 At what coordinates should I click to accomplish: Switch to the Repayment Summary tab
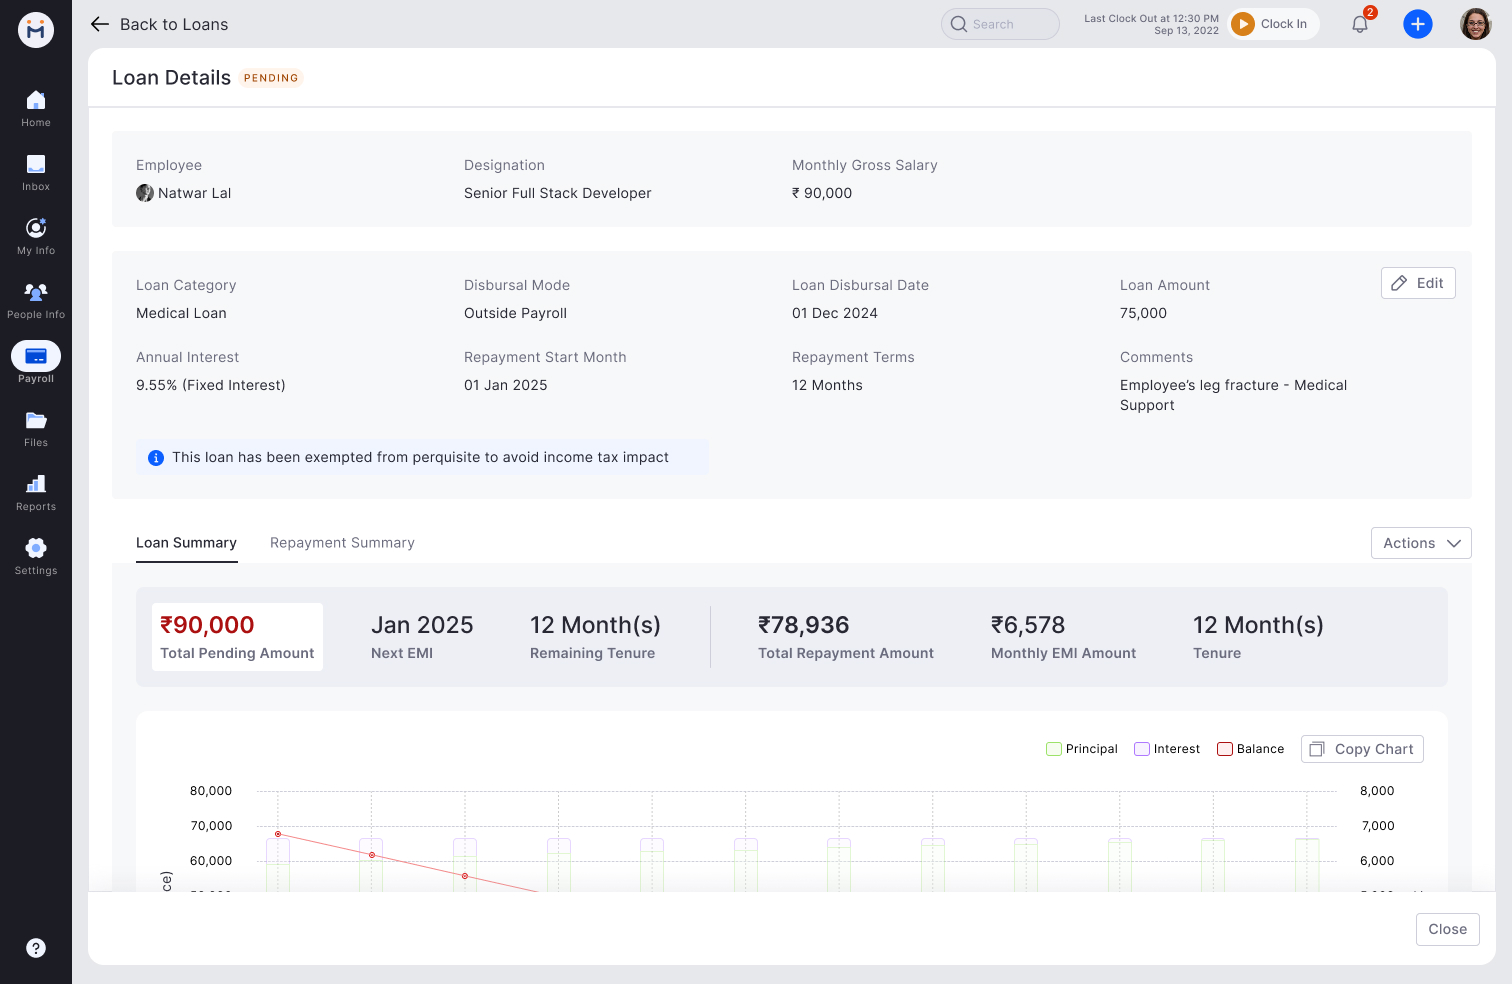coord(342,542)
